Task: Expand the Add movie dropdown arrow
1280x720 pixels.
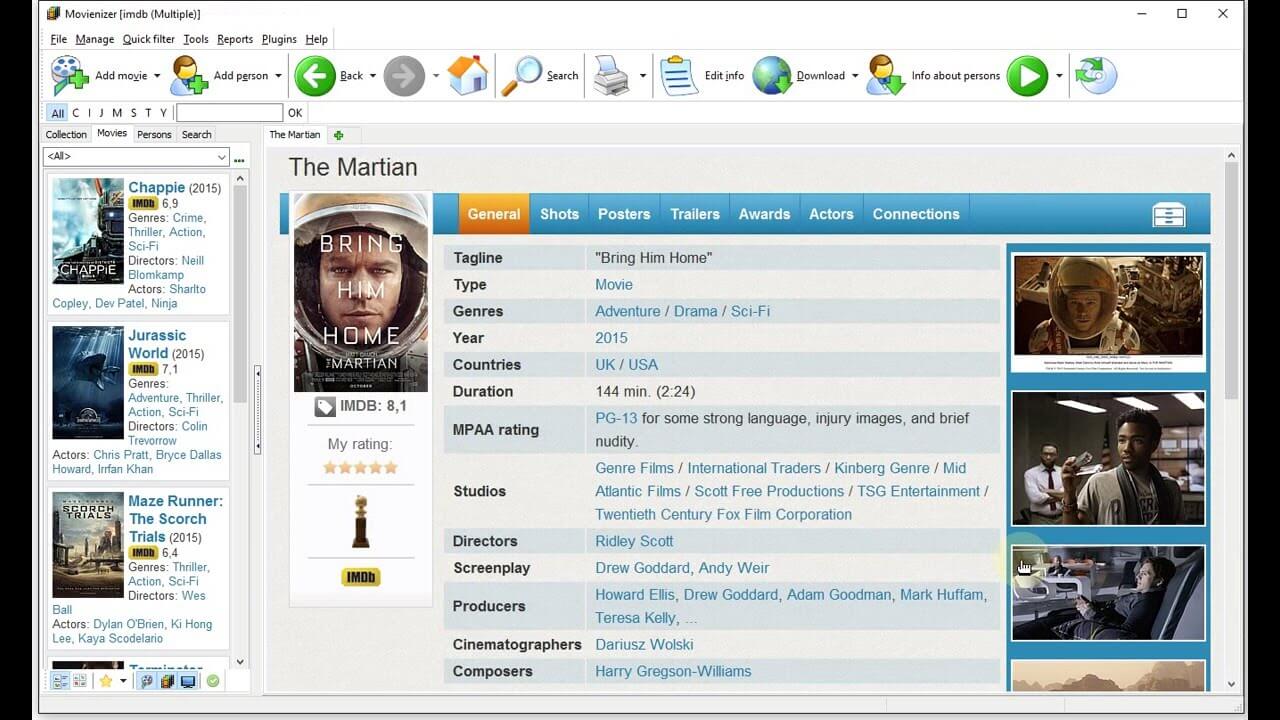Action: click(x=158, y=76)
